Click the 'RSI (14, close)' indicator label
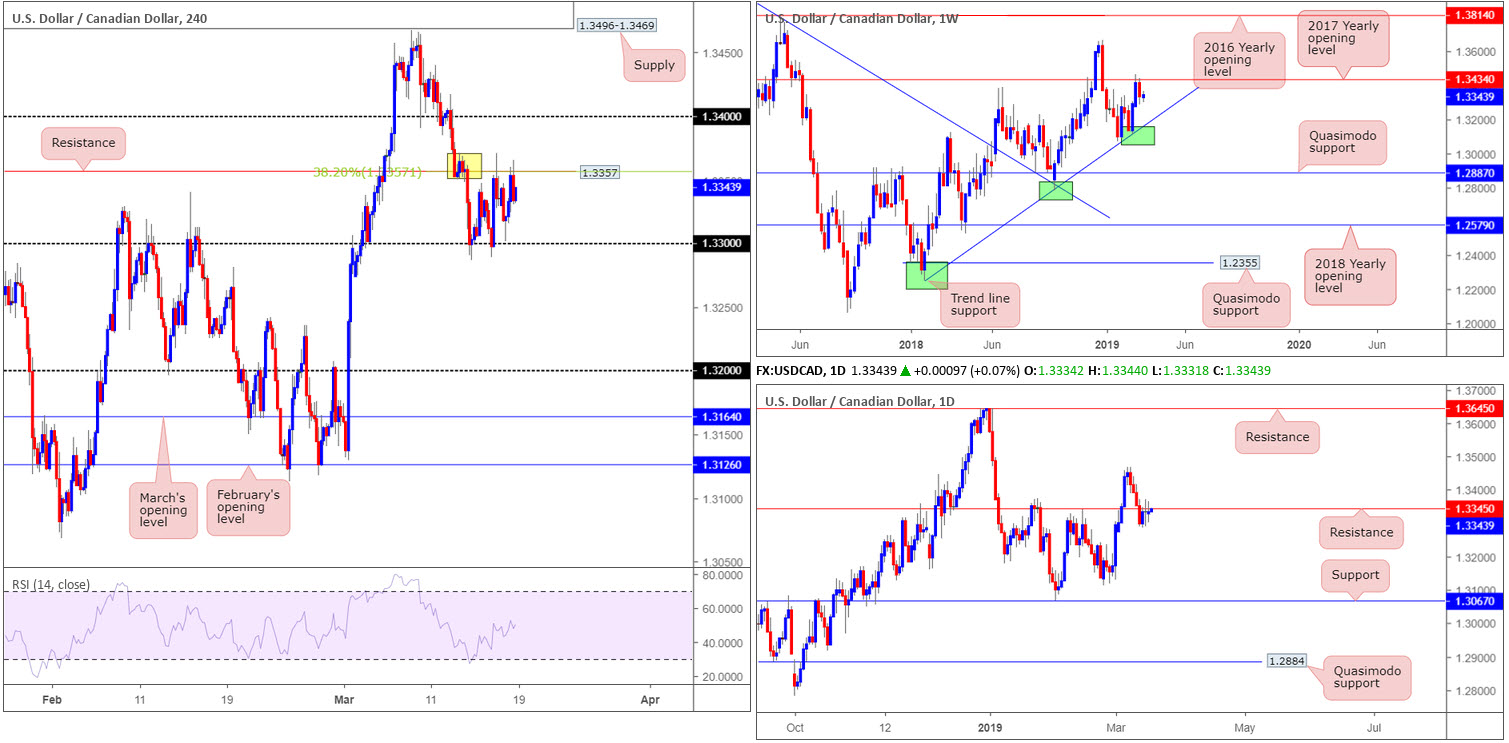Image resolution: width=1509 pixels, height=743 pixels. coord(52,584)
